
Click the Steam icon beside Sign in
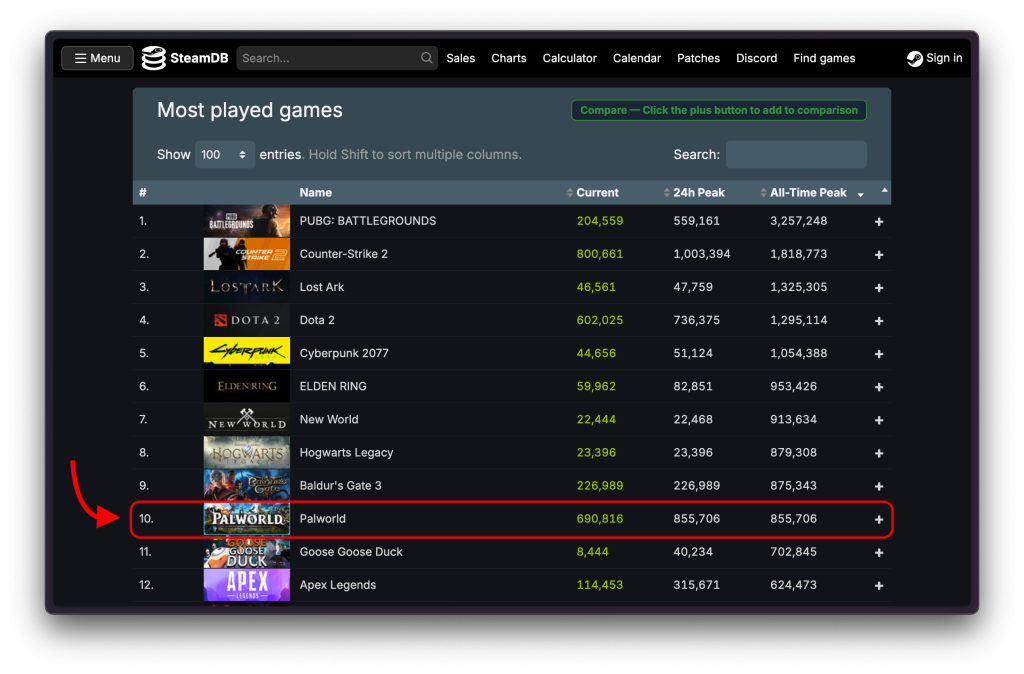tap(914, 59)
